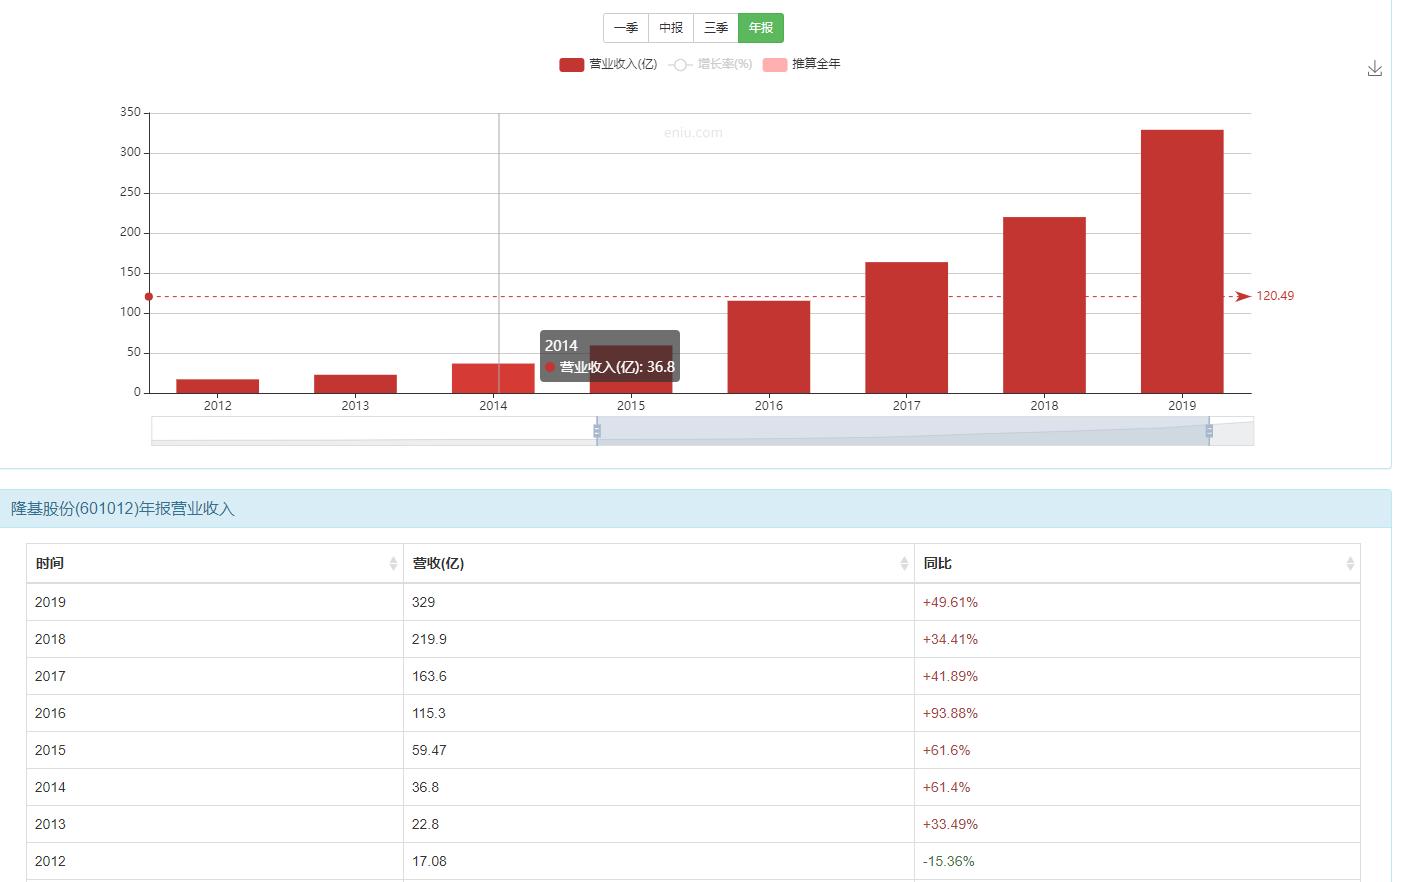1401x882 pixels.
Task: Sort table by 同比 column
Action: 1137,563
